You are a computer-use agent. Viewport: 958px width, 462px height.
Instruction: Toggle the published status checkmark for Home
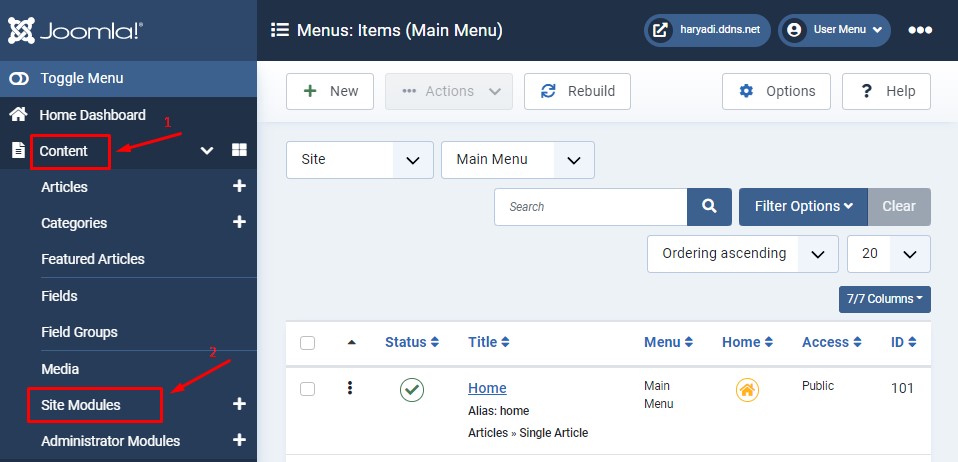click(412, 390)
